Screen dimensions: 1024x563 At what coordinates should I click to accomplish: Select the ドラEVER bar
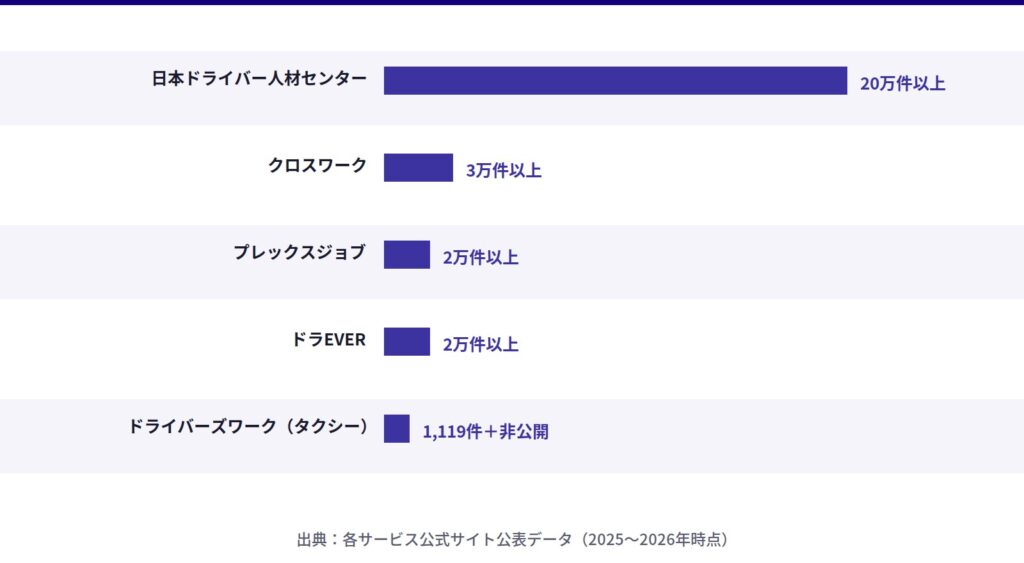(x=407, y=342)
